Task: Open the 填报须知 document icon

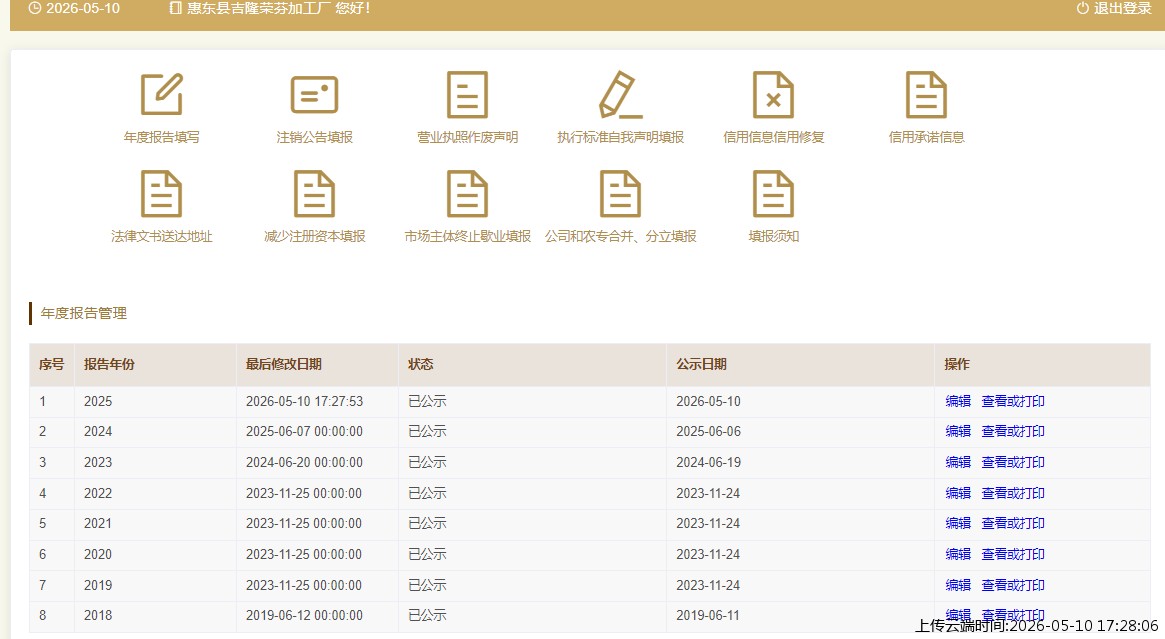Action: click(x=773, y=193)
